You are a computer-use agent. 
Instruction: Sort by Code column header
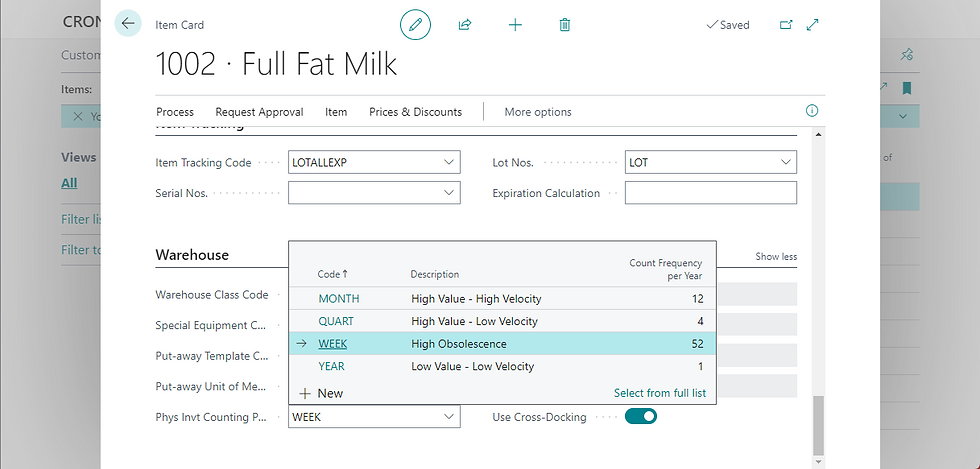point(332,274)
